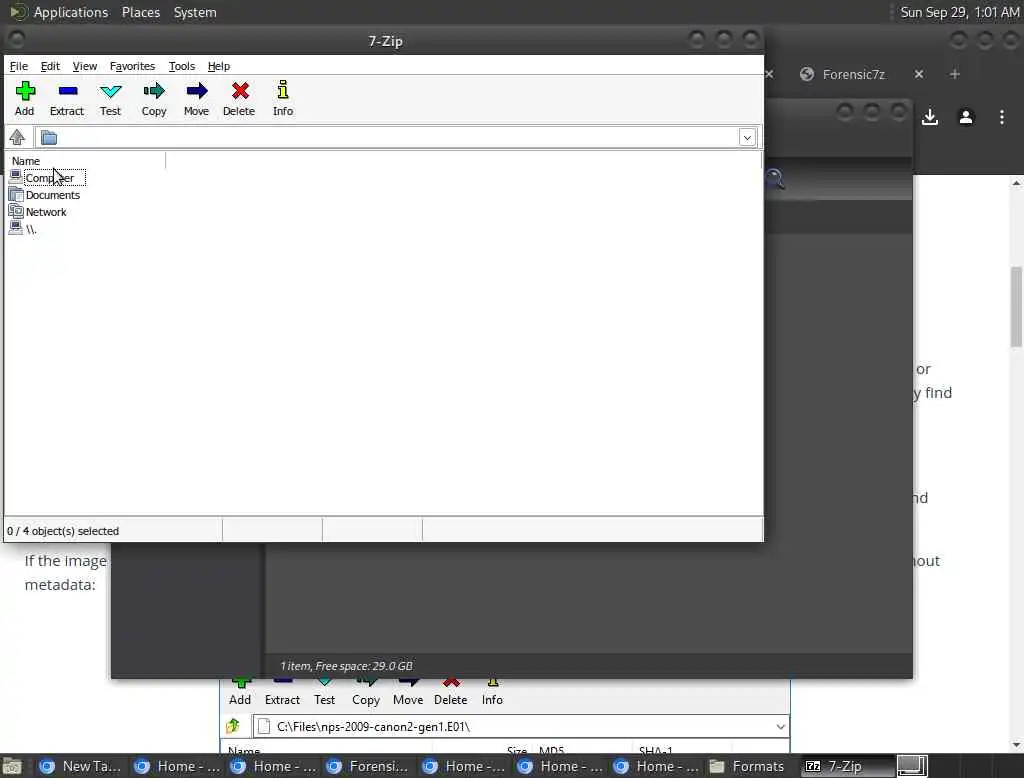This screenshot has height=778, width=1024.
Task: Click the Move toolbar icon in 7-Zip
Action: tap(197, 99)
